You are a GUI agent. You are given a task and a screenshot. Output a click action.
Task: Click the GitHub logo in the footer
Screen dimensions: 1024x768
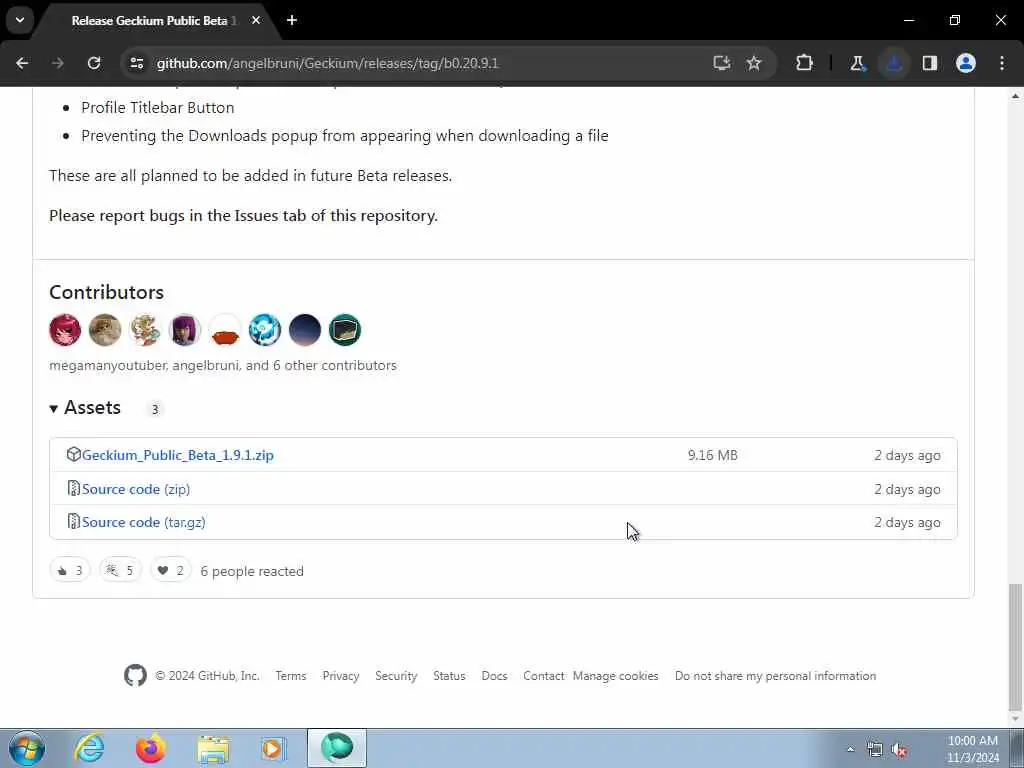tap(135, 675)
